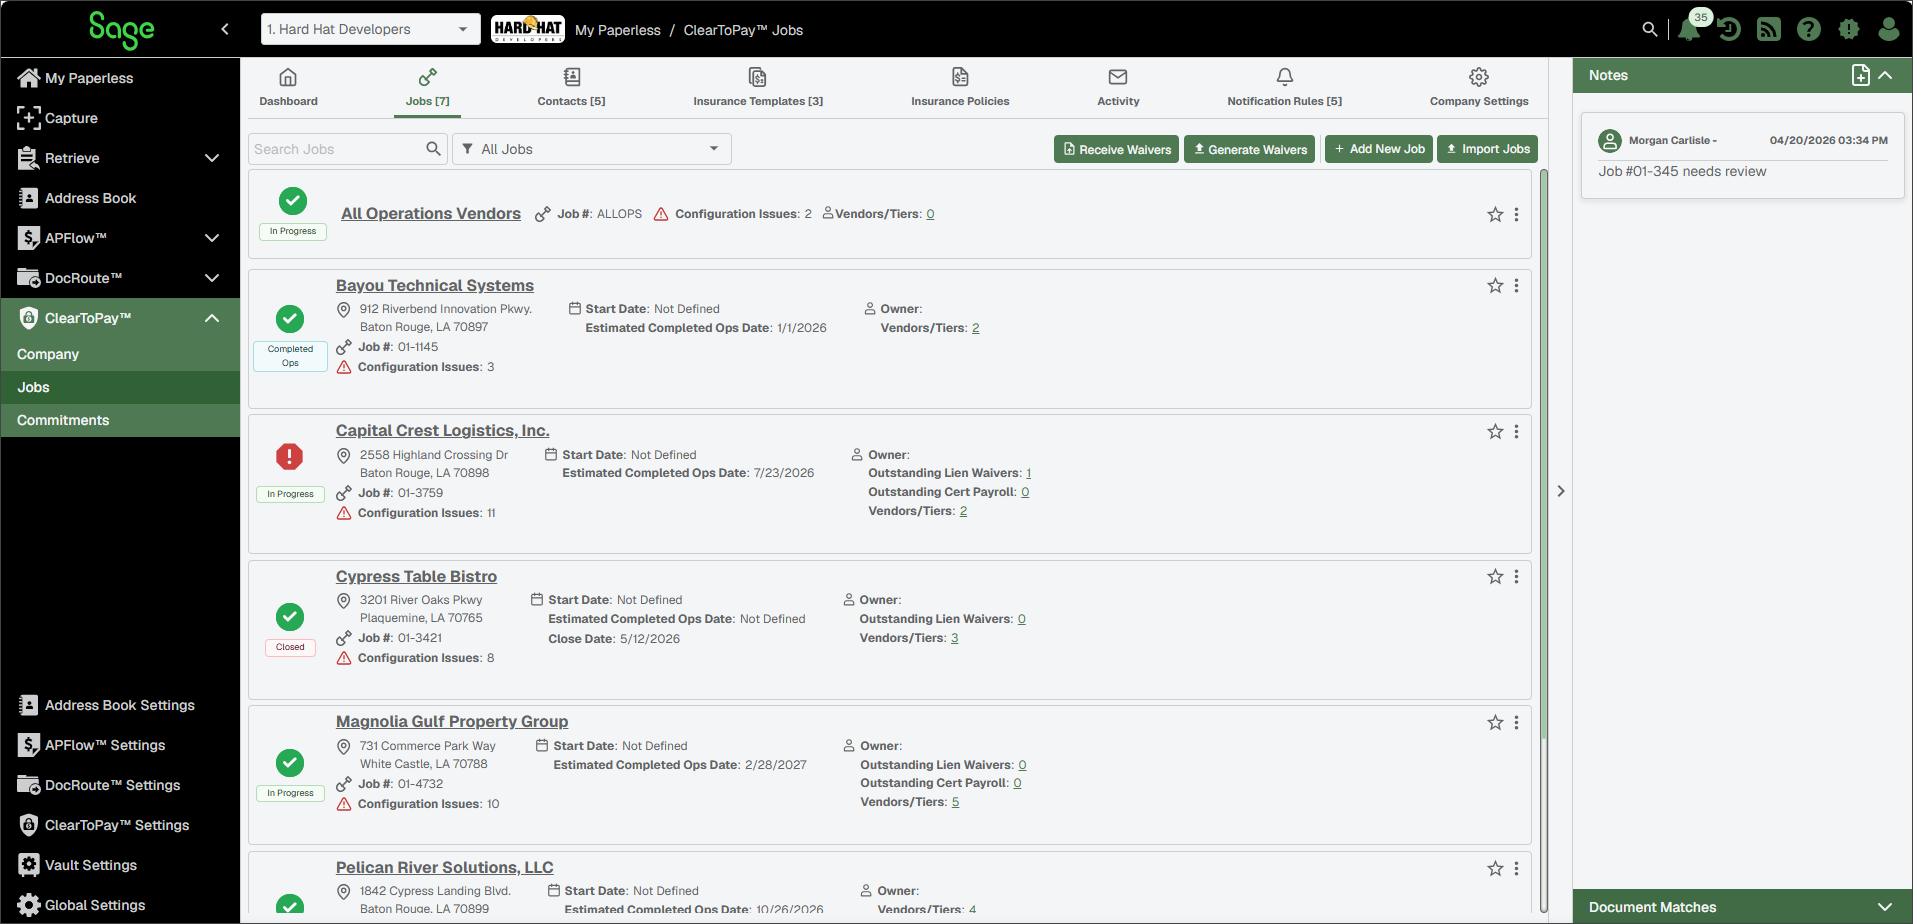
Task: Open the Insurance Policies tab
Action: coord(960,88)
